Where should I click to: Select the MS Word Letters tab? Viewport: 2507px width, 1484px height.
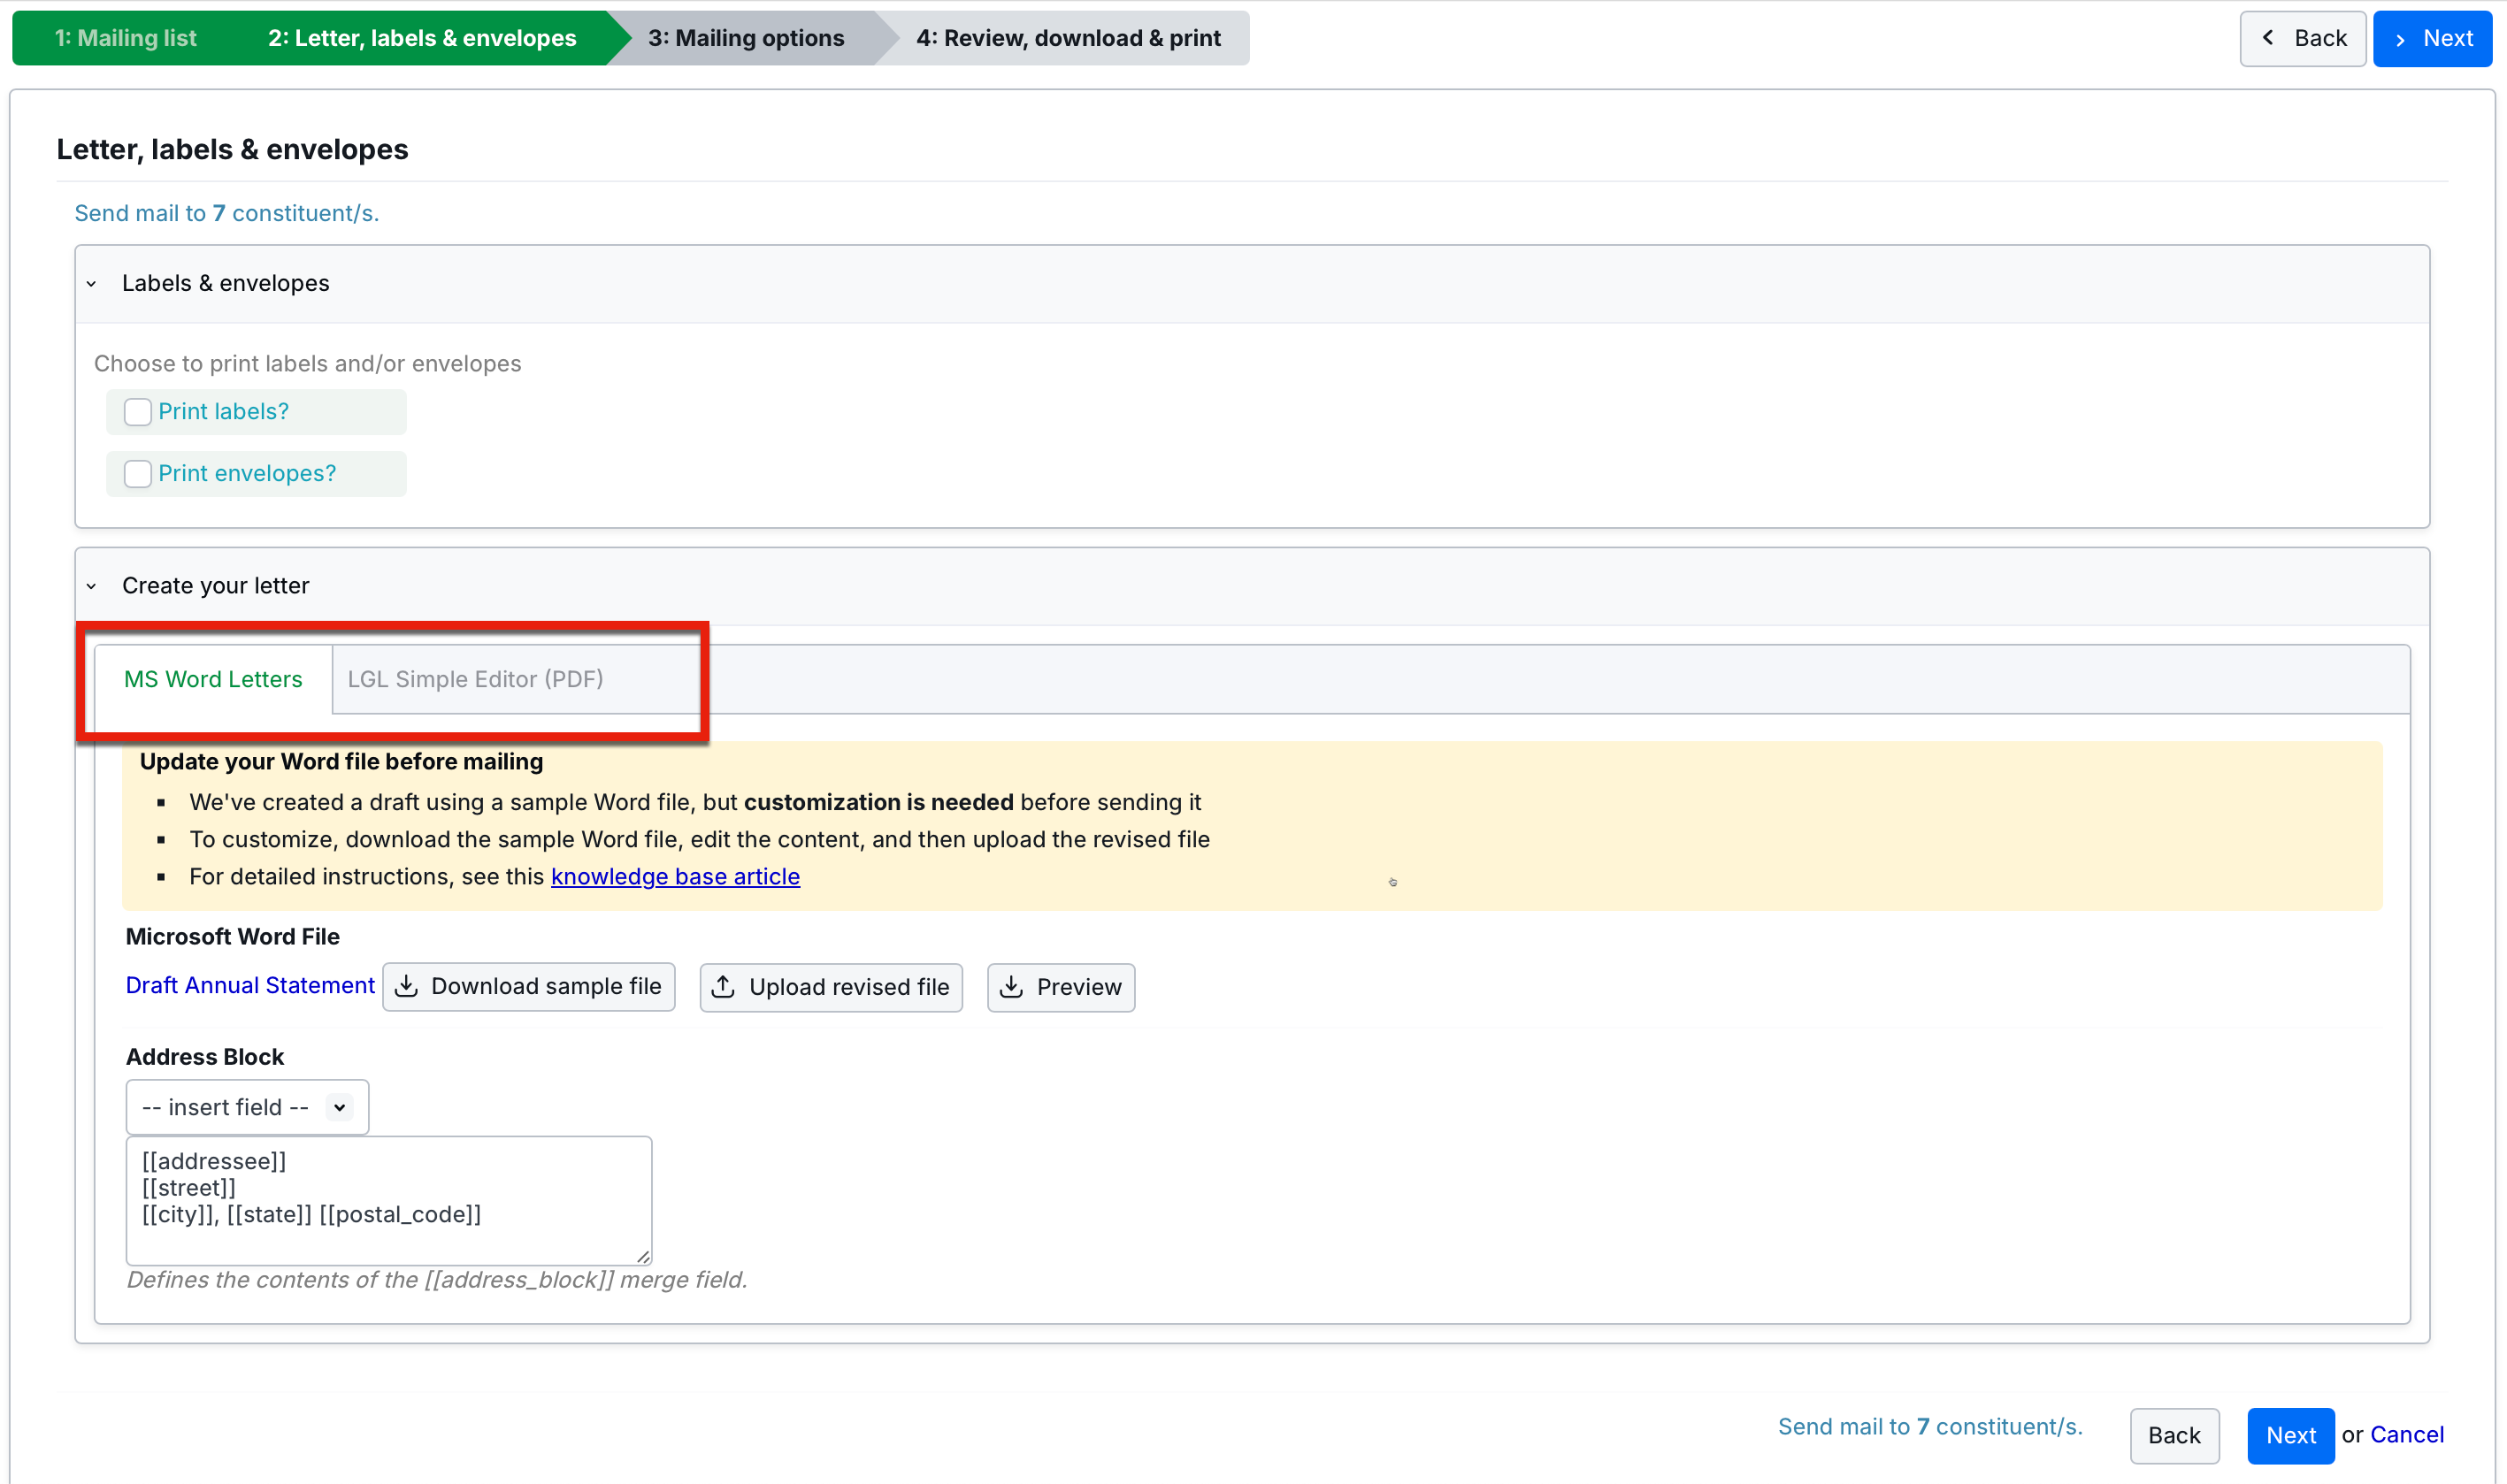click(213, 679)
